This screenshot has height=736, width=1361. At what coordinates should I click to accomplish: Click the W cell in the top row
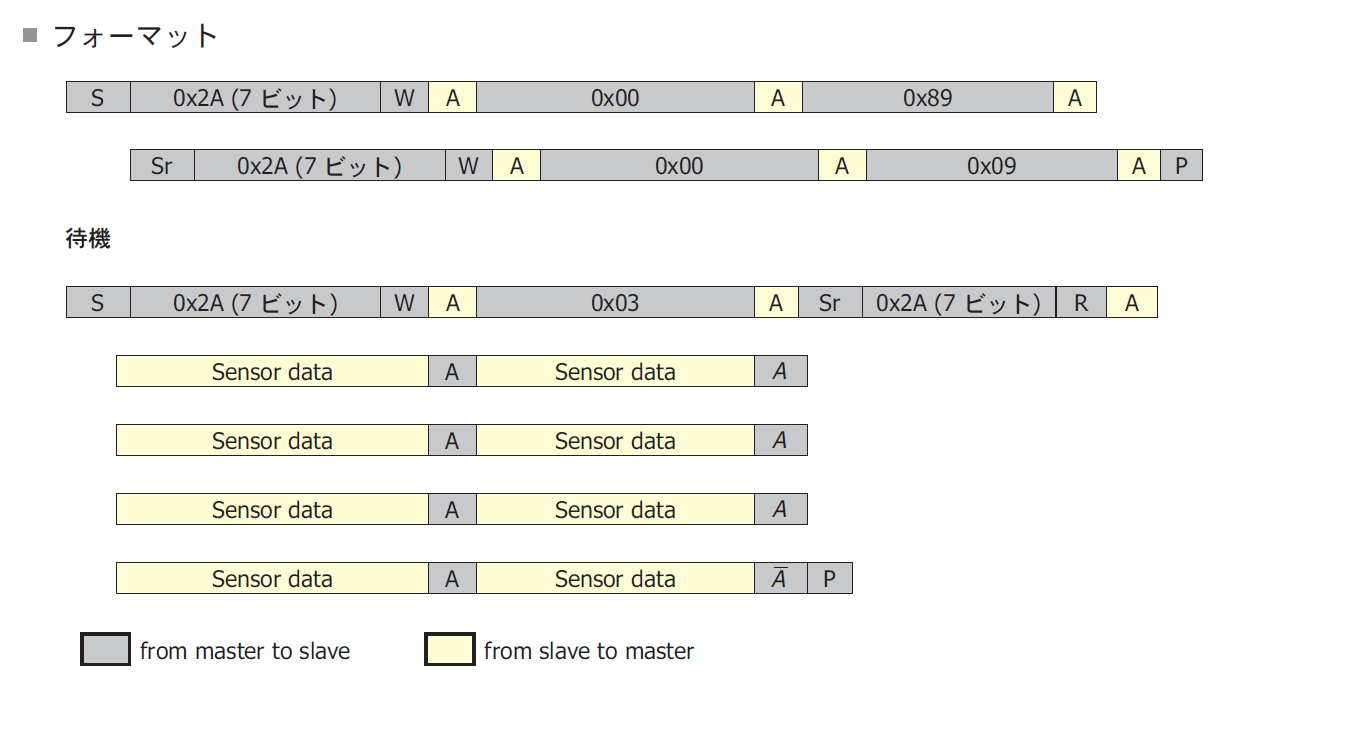[x=404, y=97]
